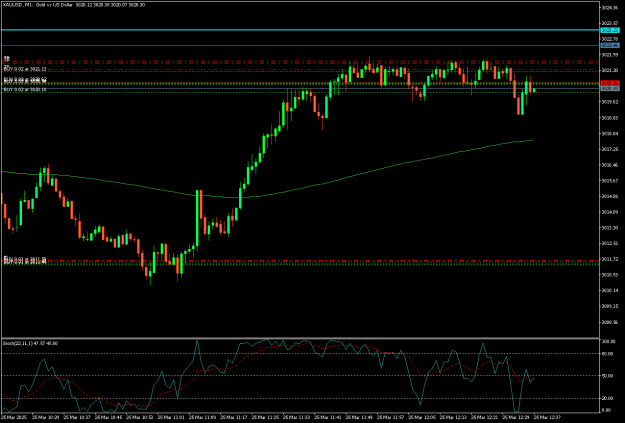Click the 25 Mar 11:01 time label
This screenshot has height=423, width=625.
pos(172,417)
